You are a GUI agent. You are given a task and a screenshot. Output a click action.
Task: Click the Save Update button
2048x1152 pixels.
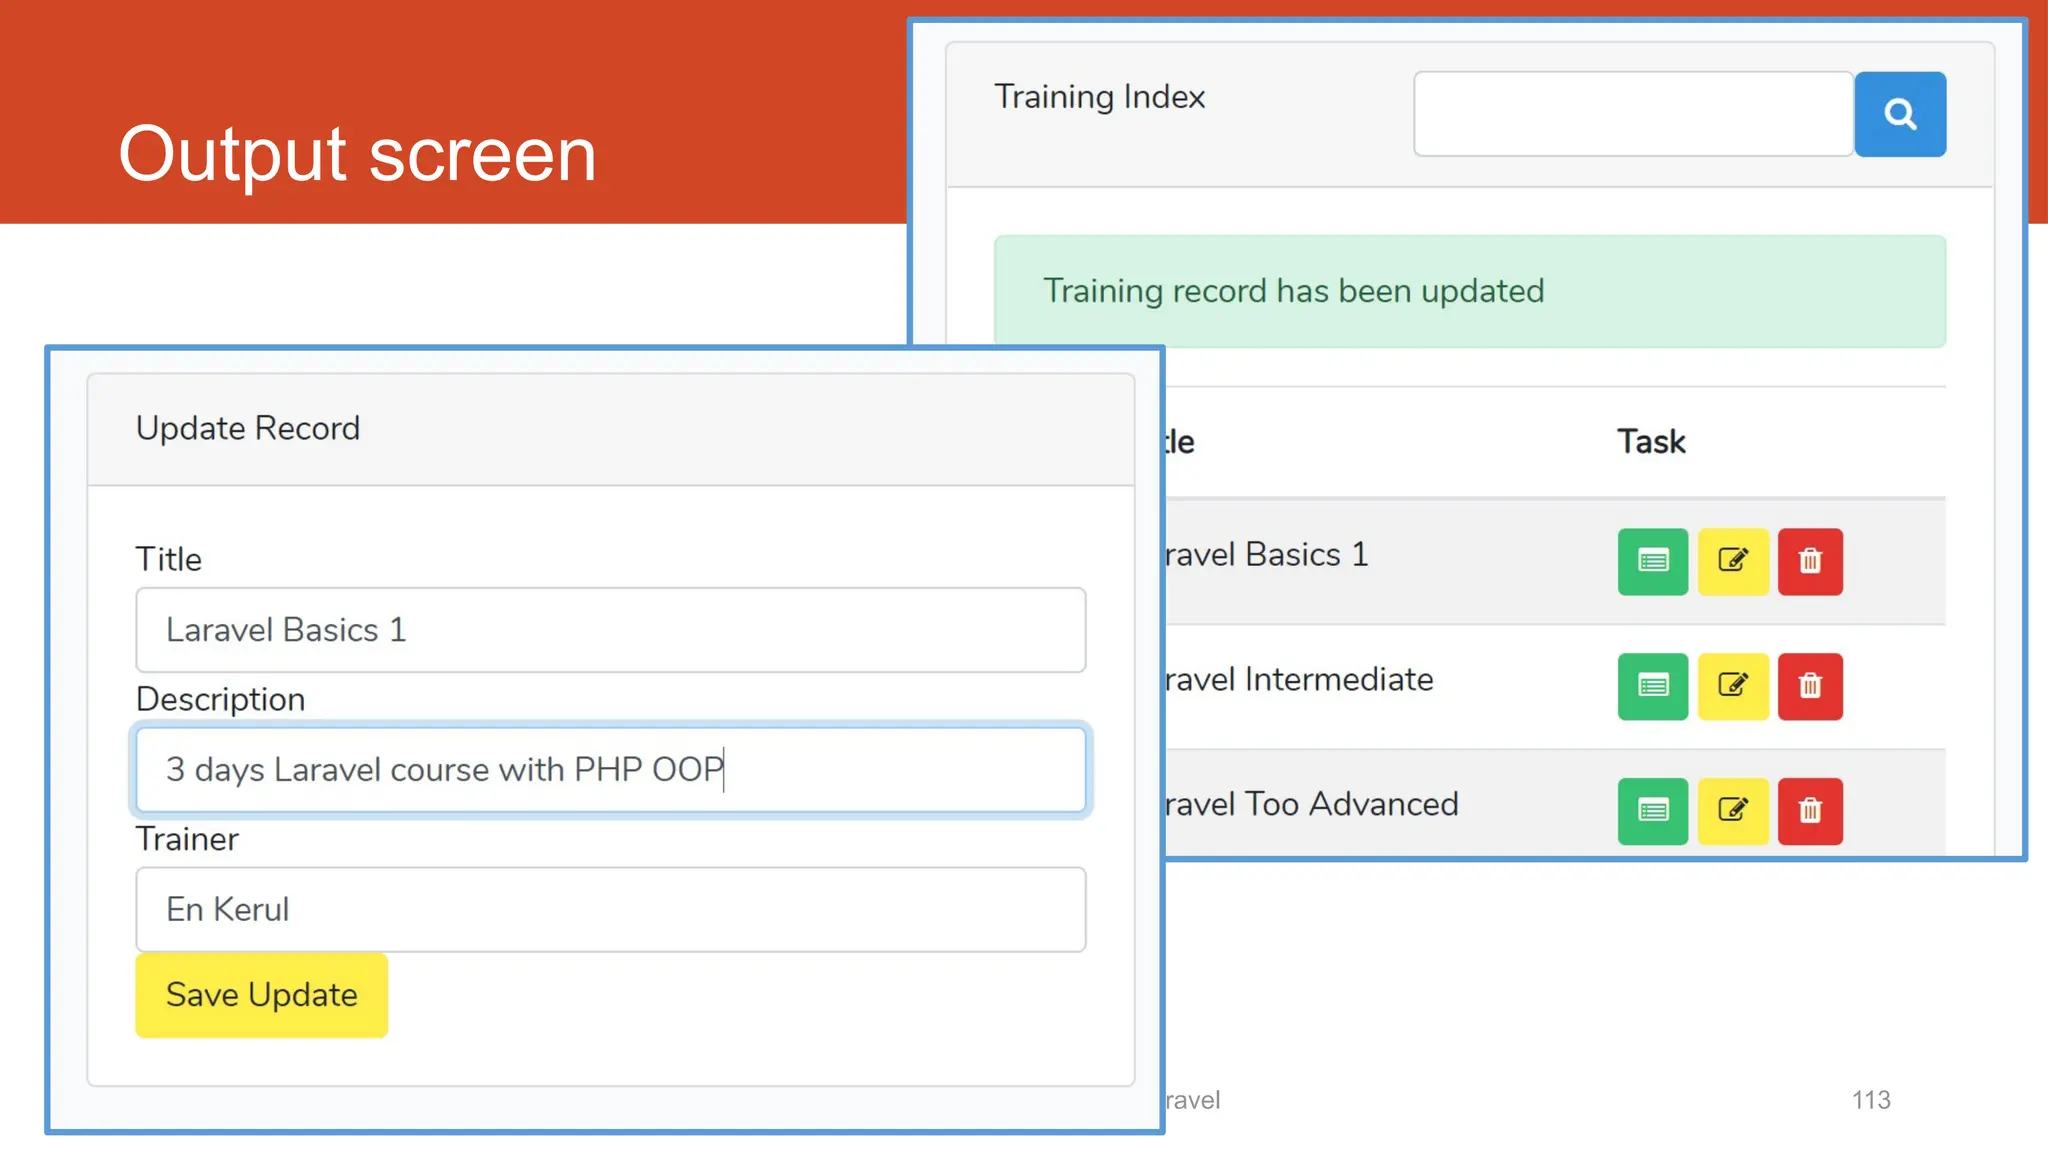[261, 995]
